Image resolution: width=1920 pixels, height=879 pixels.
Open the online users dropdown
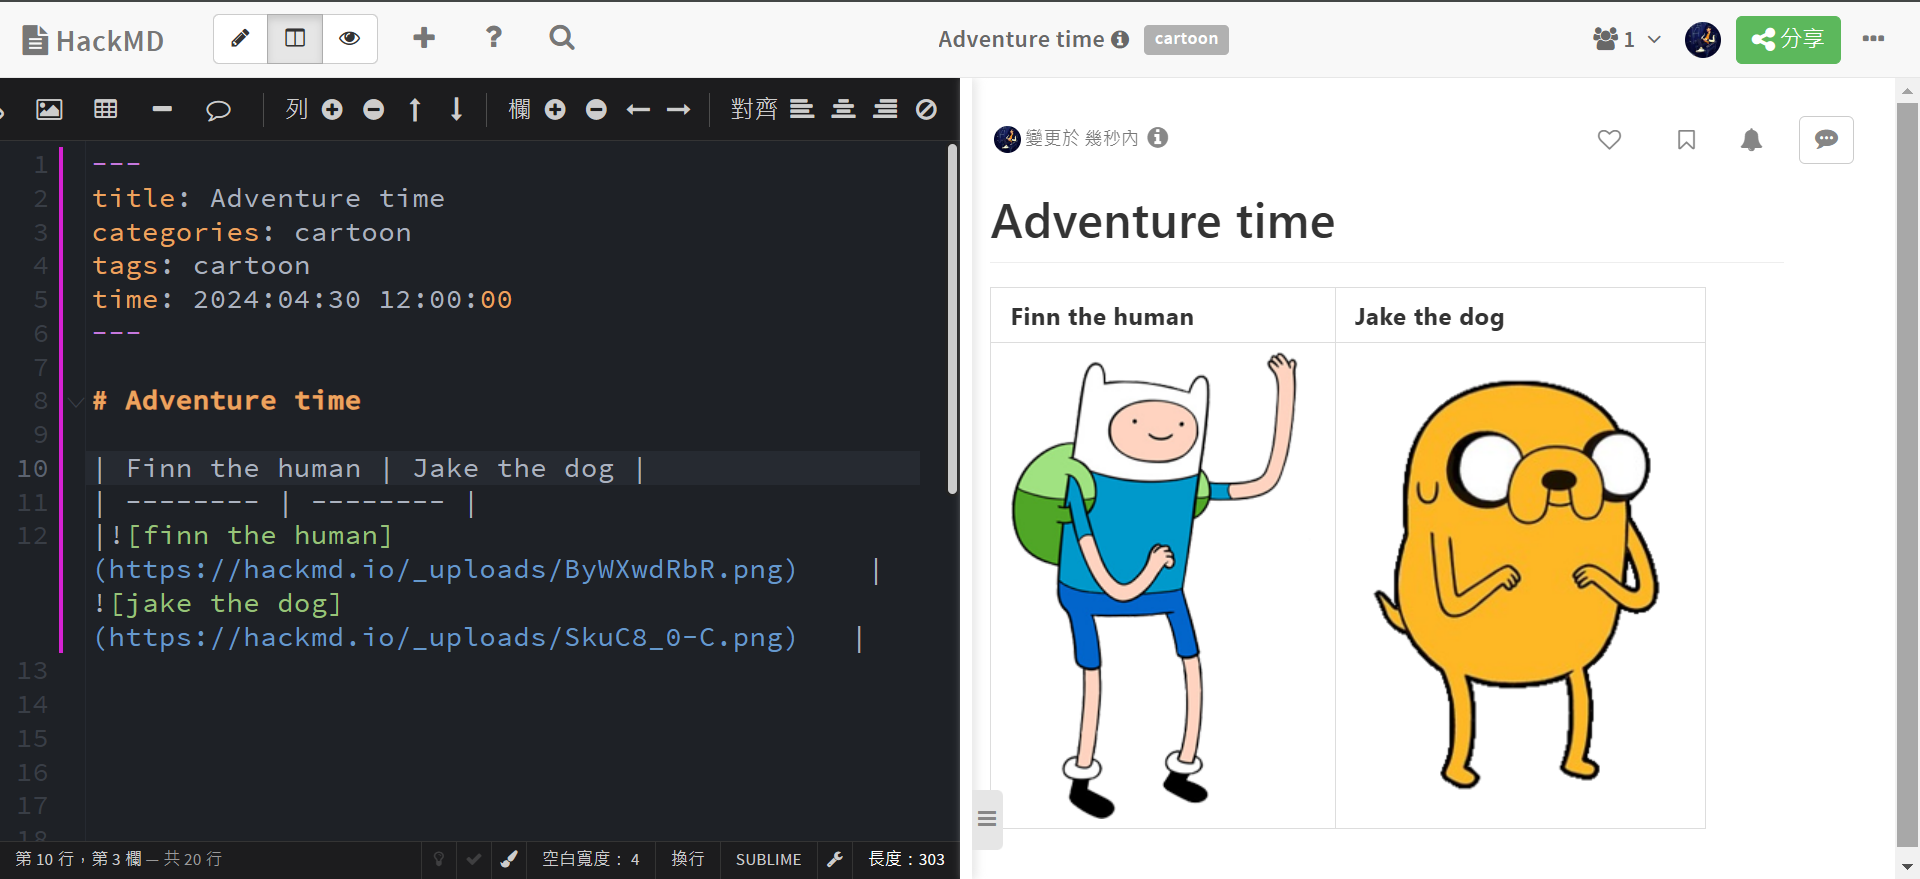(1626, 39)
